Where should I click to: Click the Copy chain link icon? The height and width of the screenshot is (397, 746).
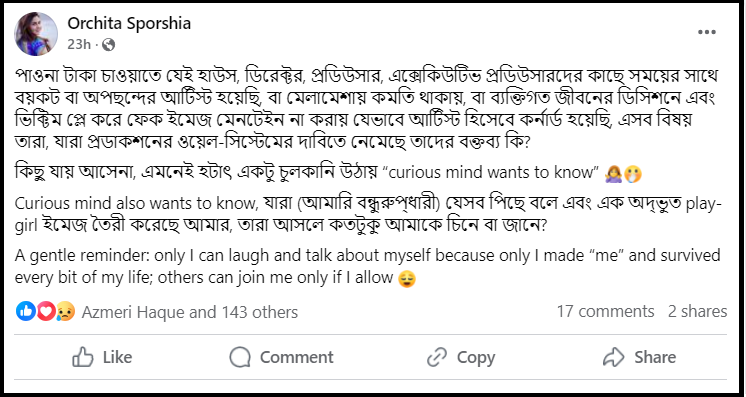point(437,357)
